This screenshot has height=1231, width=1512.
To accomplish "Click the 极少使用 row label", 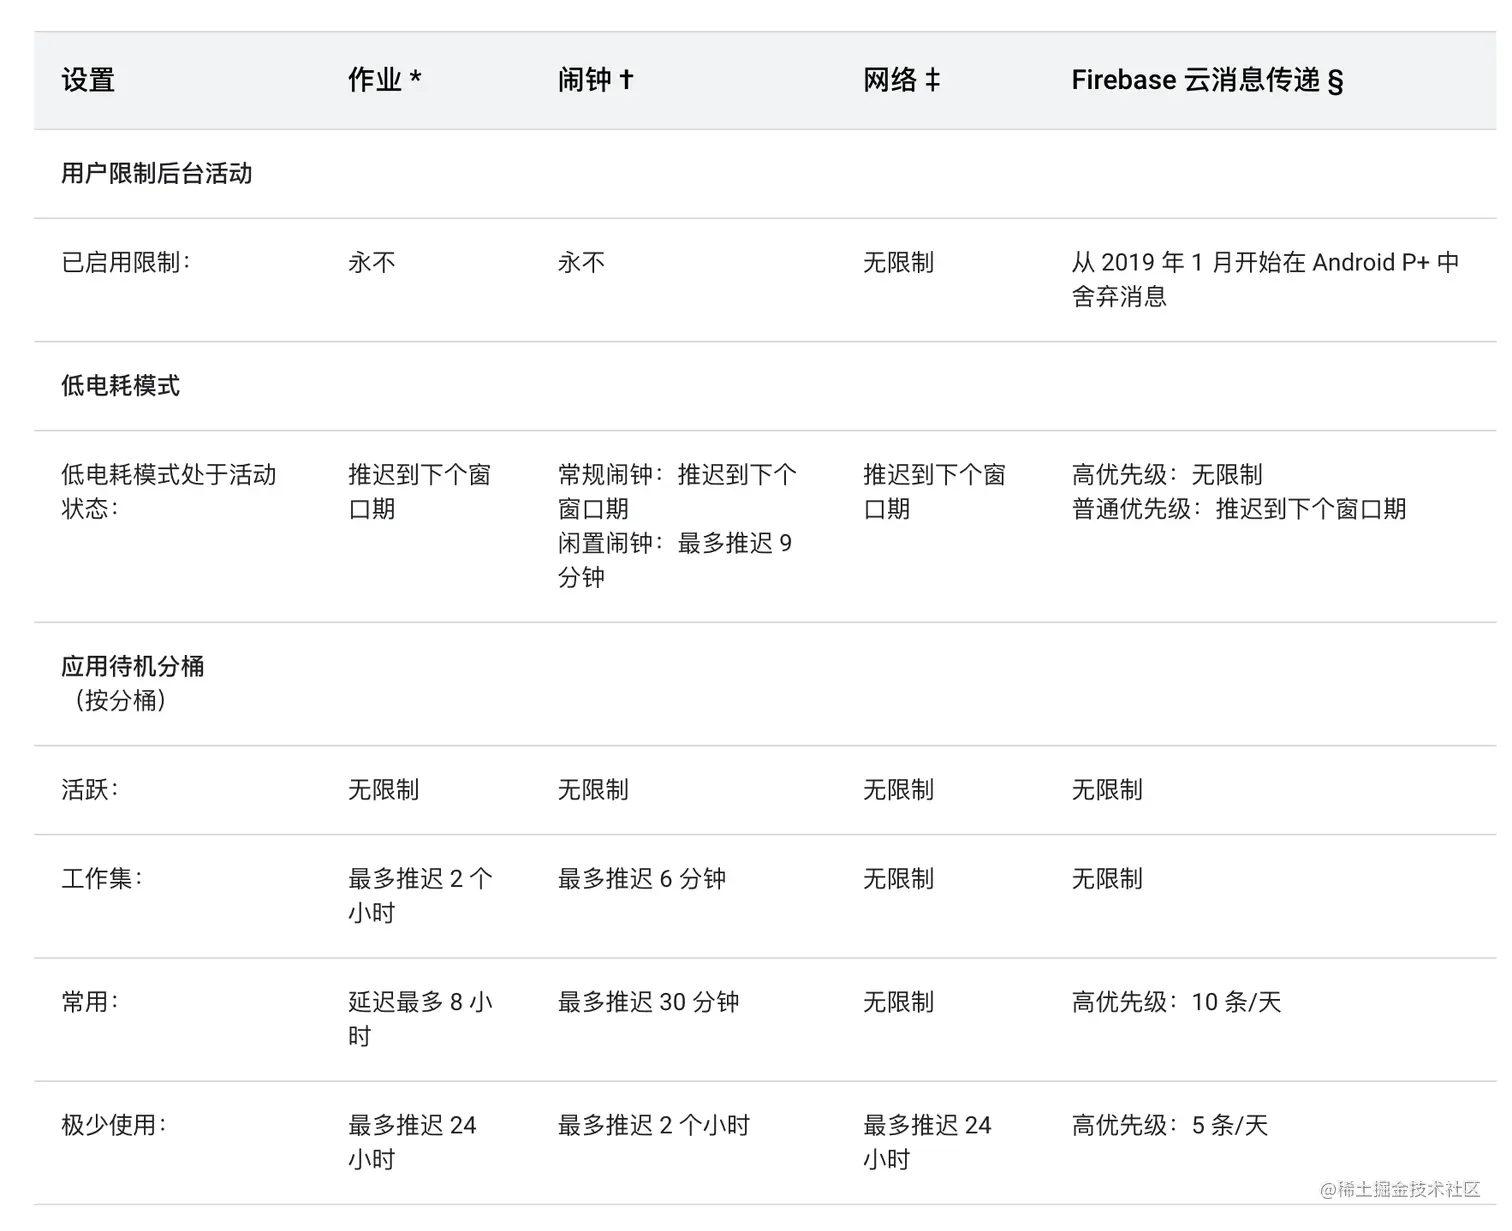I will (x=114, y=1125).
